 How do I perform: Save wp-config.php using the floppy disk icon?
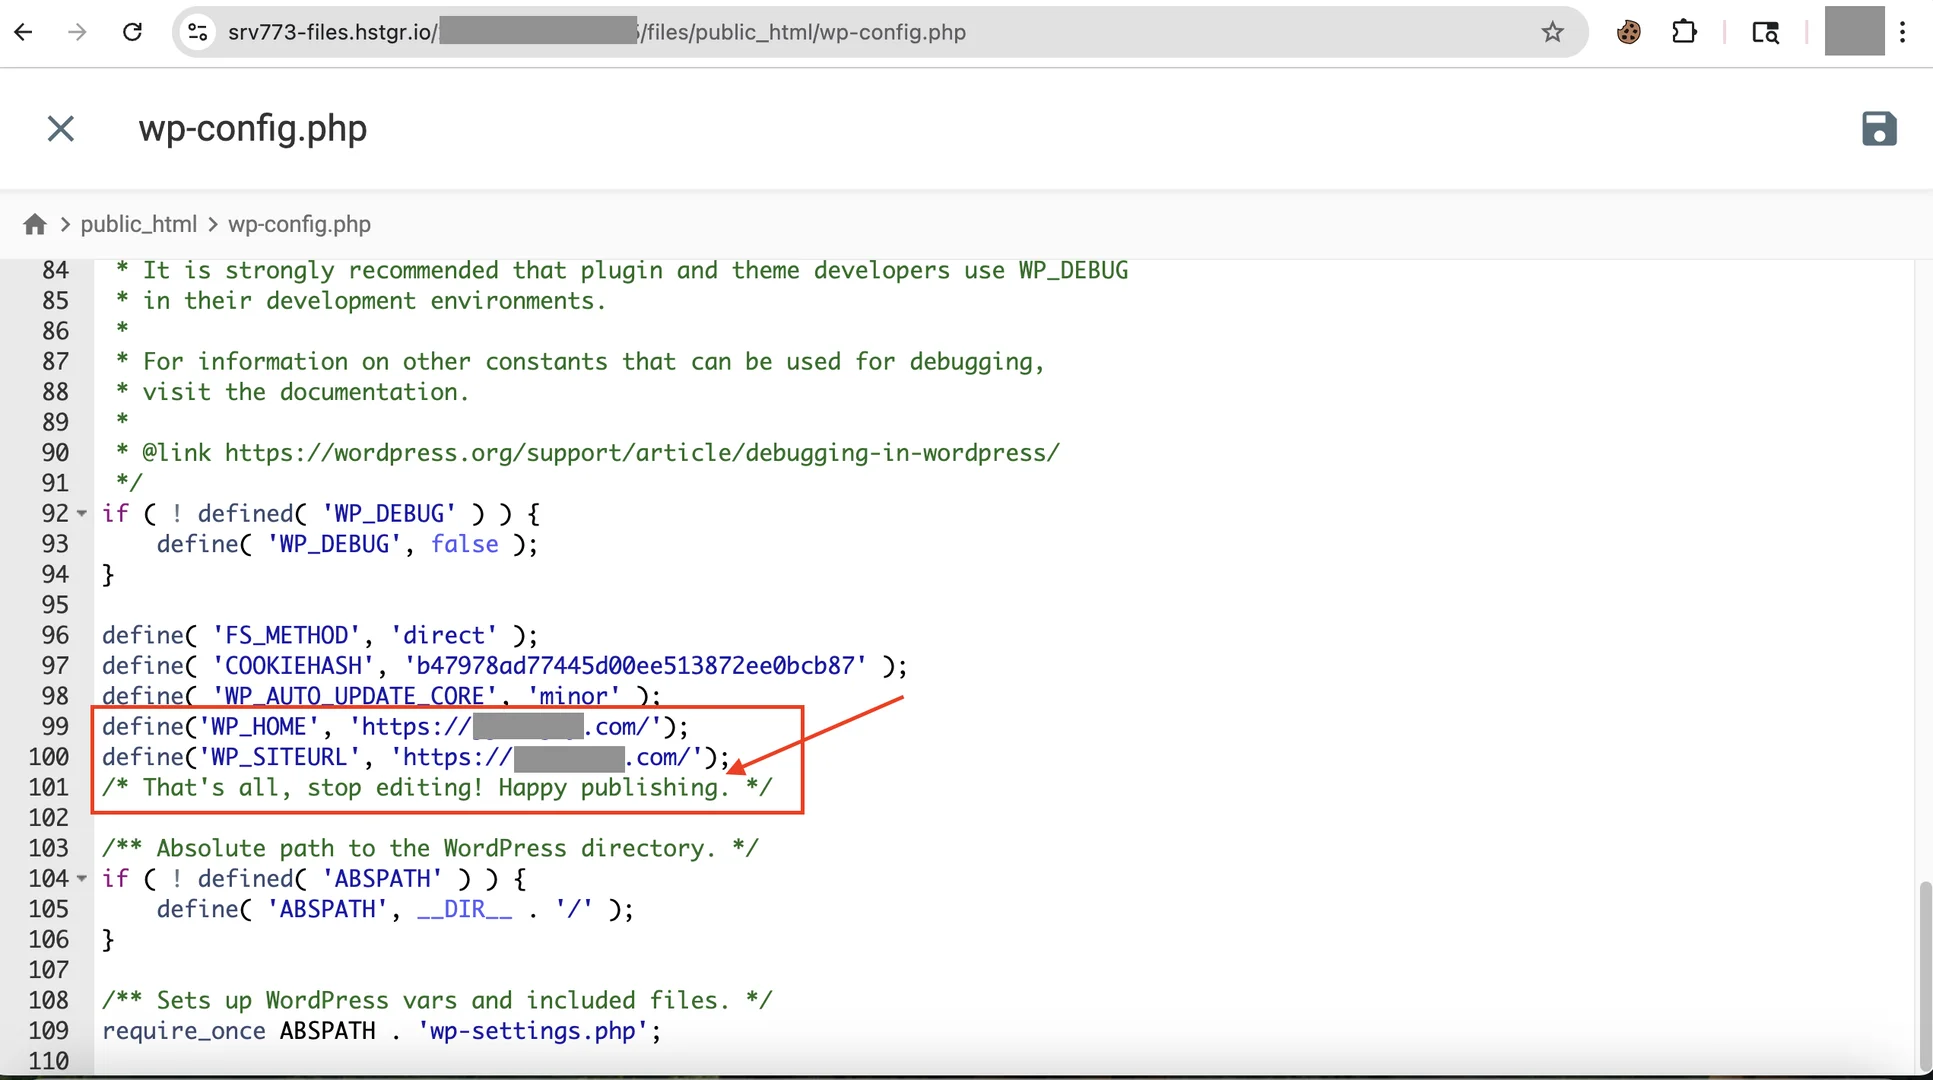coord(1878,129)
